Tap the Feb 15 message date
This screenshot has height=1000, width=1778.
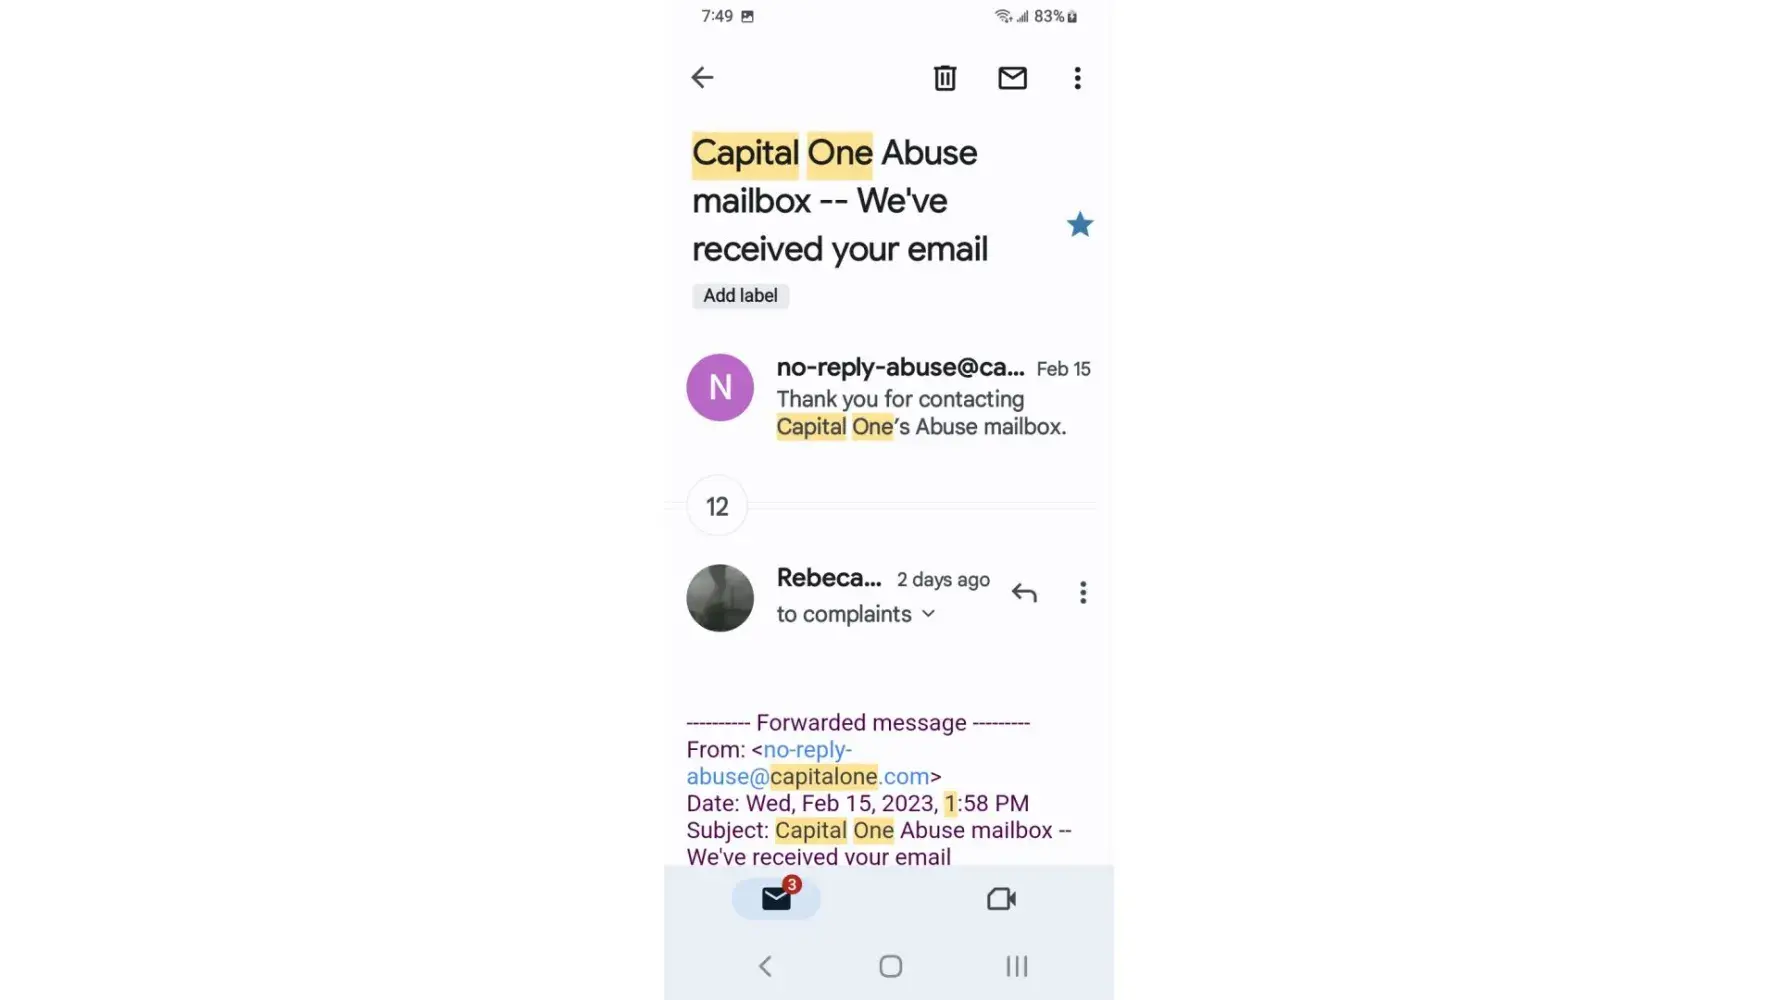(x=1063, y=369)
